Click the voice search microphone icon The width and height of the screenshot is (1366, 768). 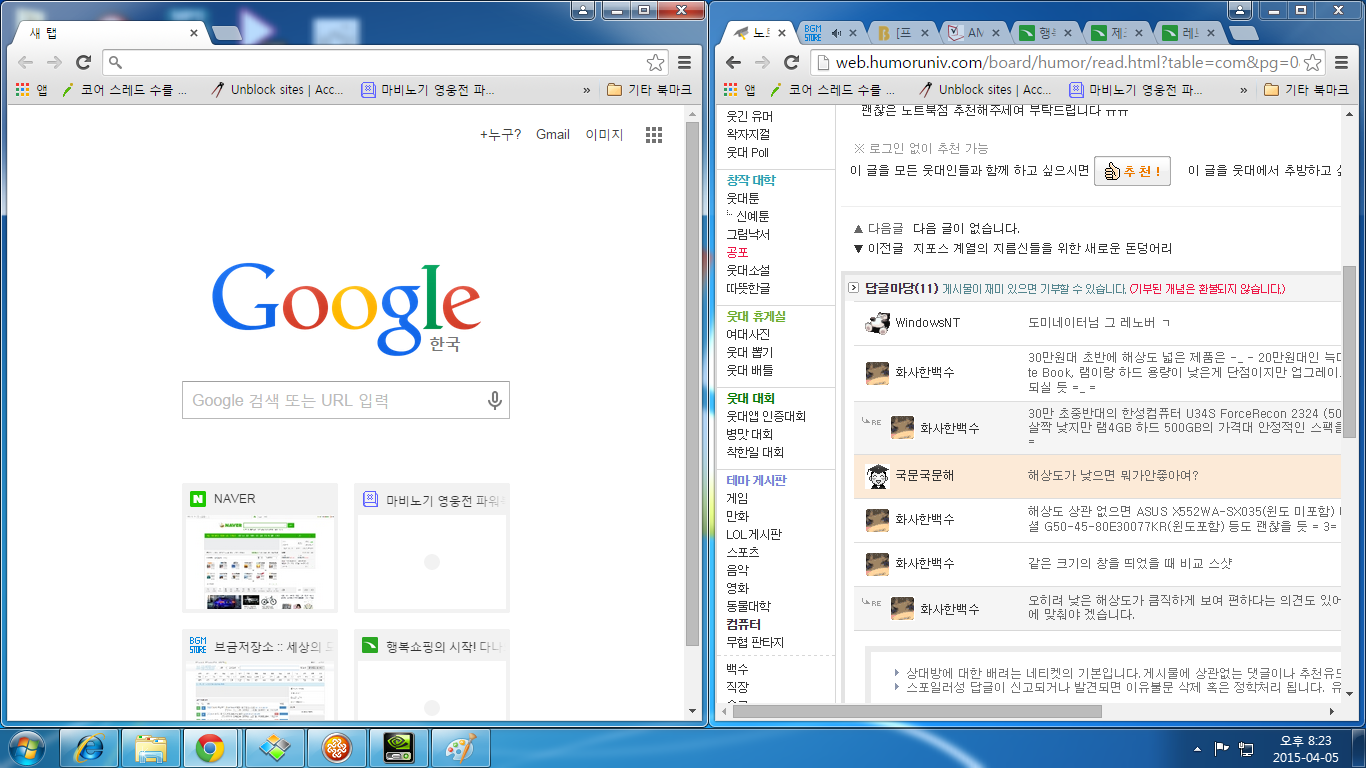point(494,400)
